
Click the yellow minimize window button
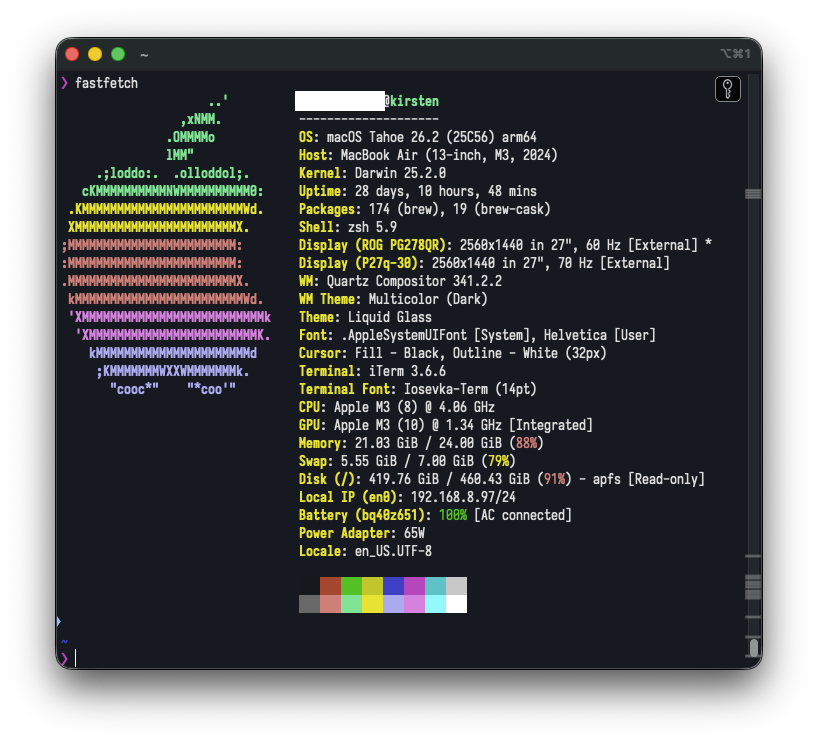click(x=95, y=54)
